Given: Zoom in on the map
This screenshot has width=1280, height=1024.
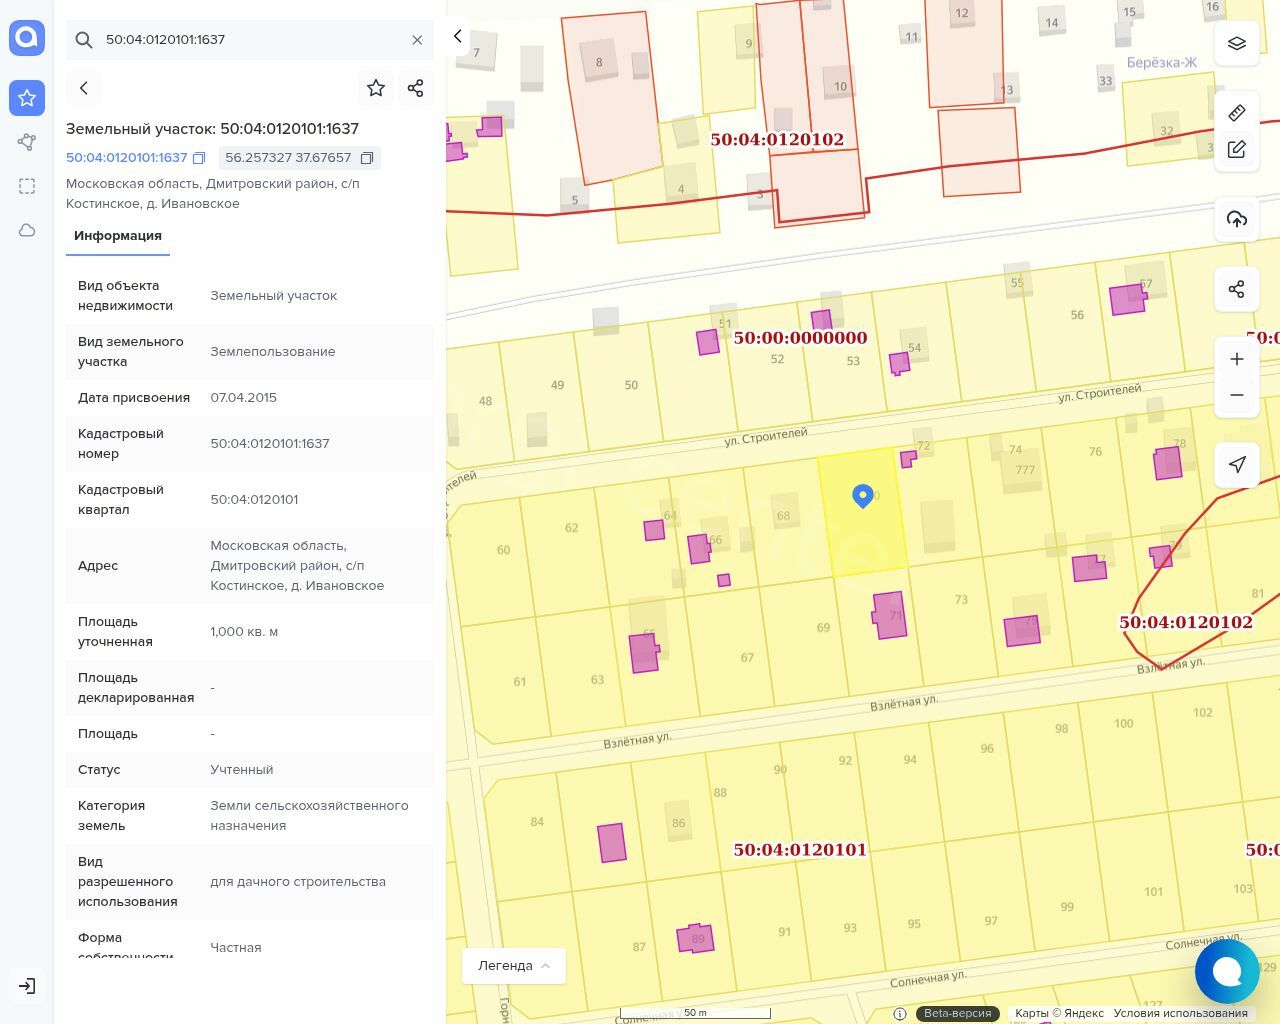Looking at the screenshot, I should tap(1236, 359).
